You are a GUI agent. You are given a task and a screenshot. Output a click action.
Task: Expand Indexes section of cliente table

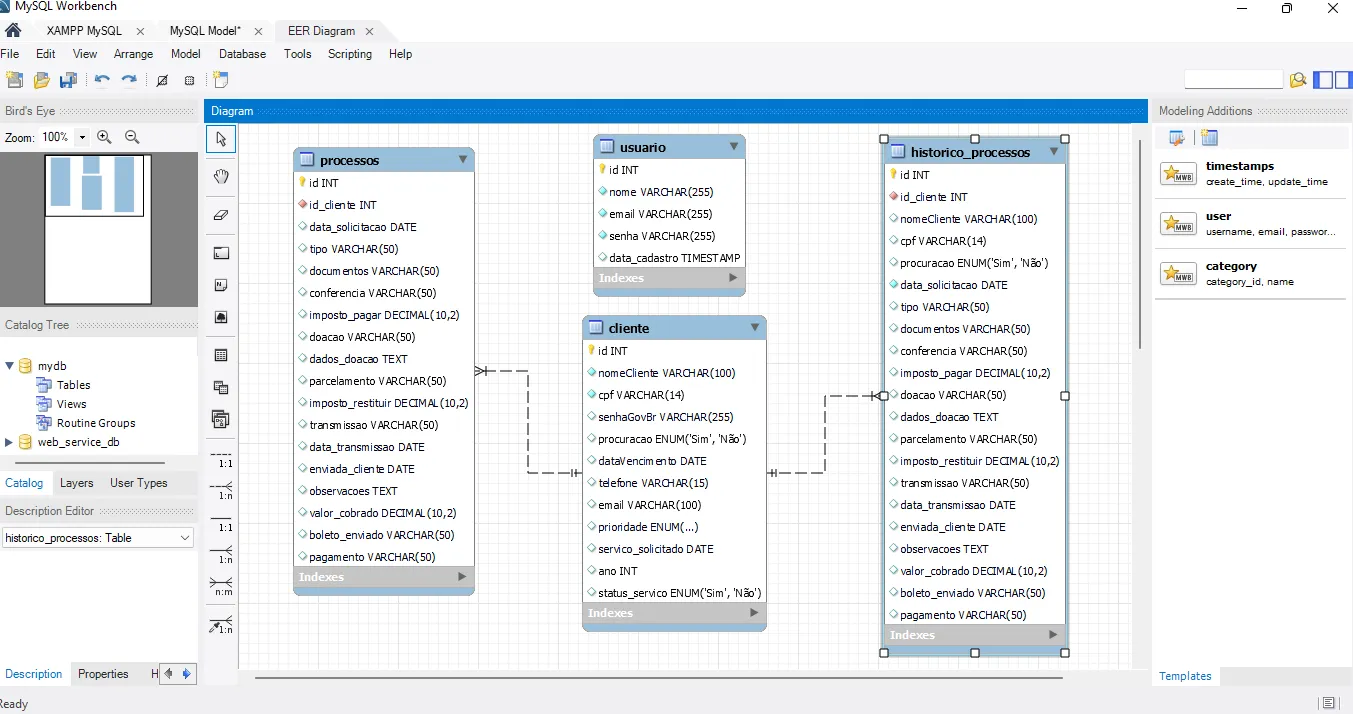click(x=754, y=613)
